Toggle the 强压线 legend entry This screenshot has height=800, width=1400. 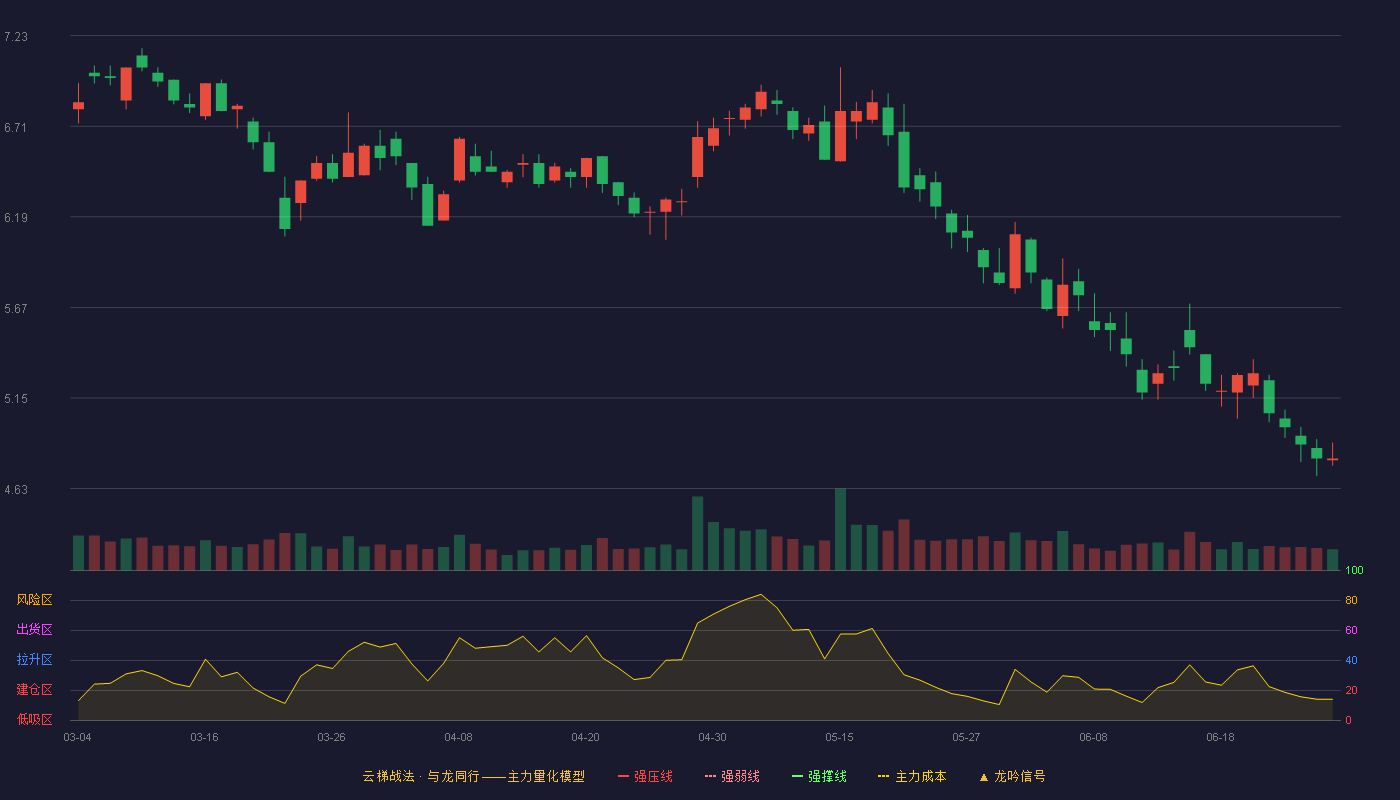coord(645,776)
